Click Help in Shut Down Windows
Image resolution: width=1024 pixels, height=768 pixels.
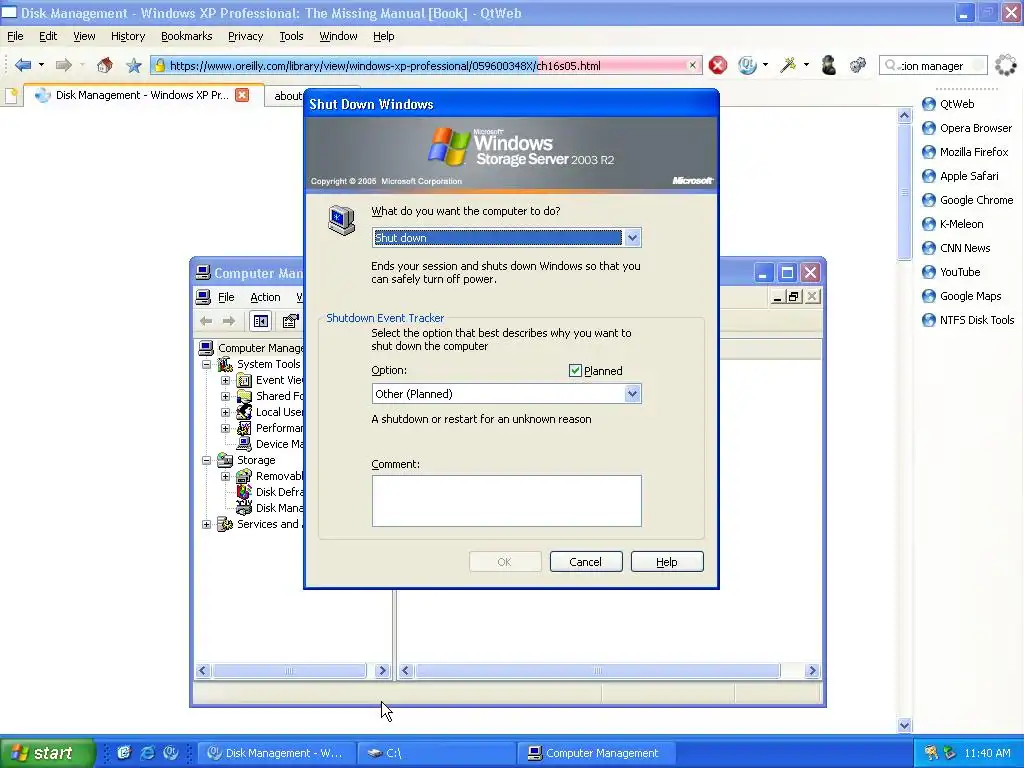(x=667, y=562)
